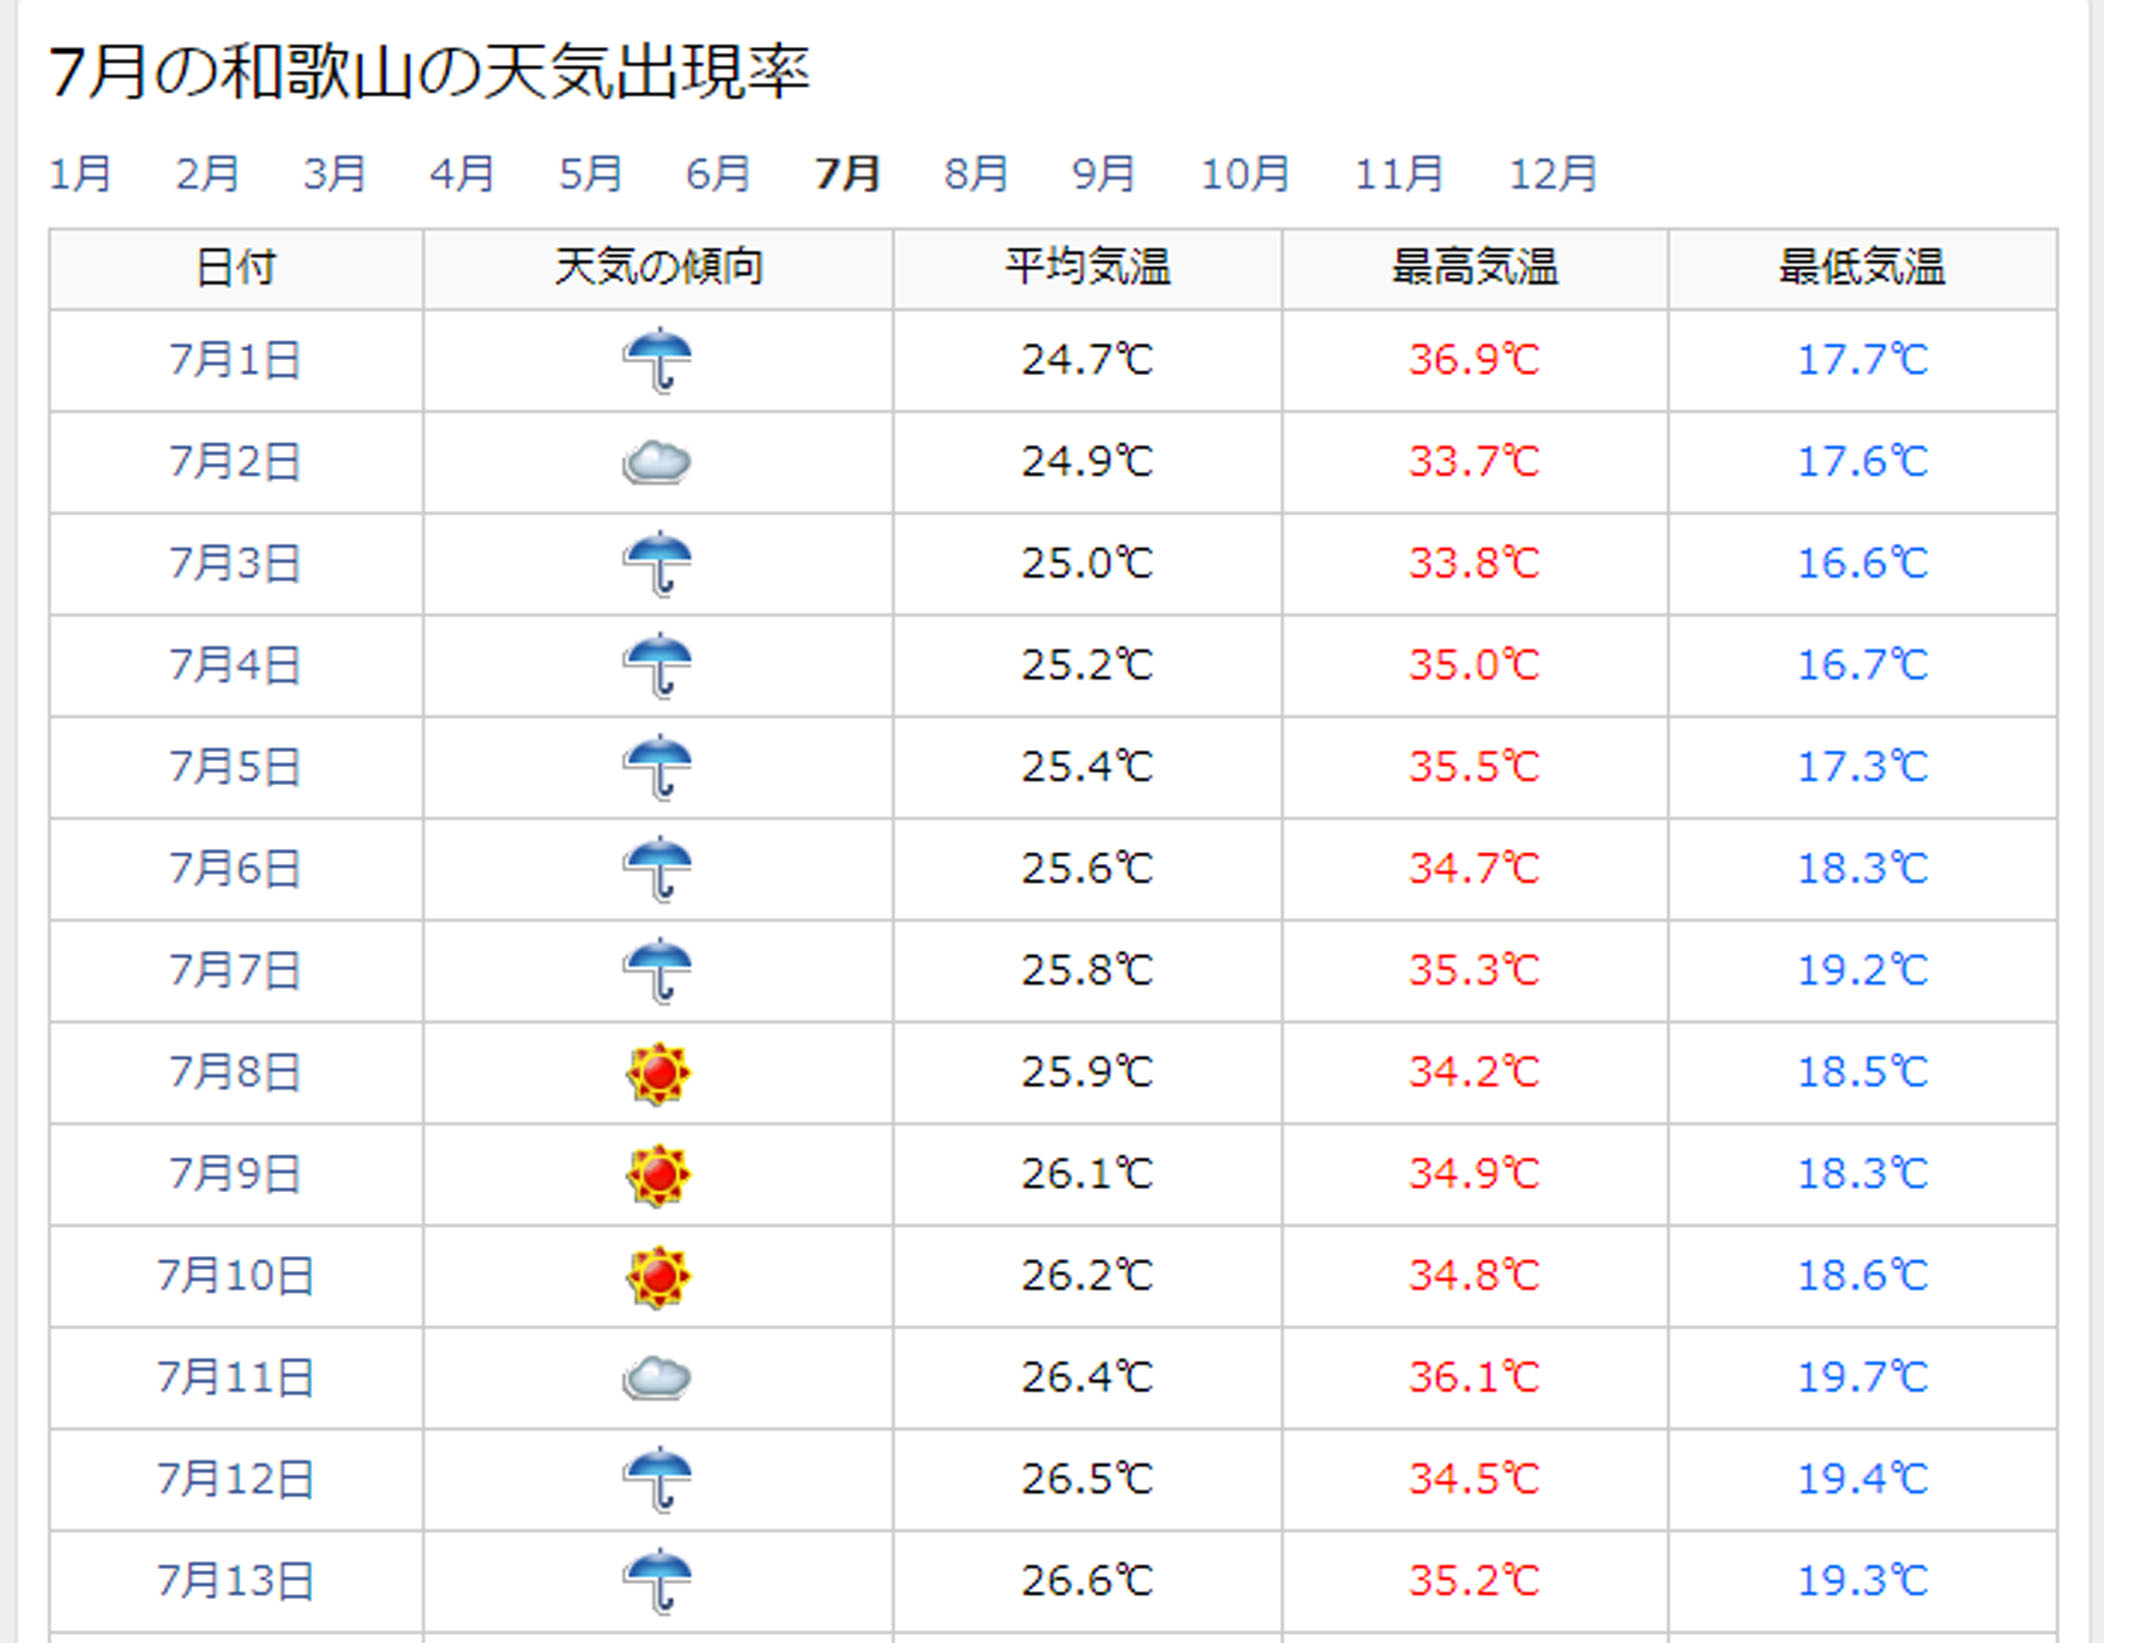Select the 24.9℃ average temperature cell

(x=1087, y=462)
